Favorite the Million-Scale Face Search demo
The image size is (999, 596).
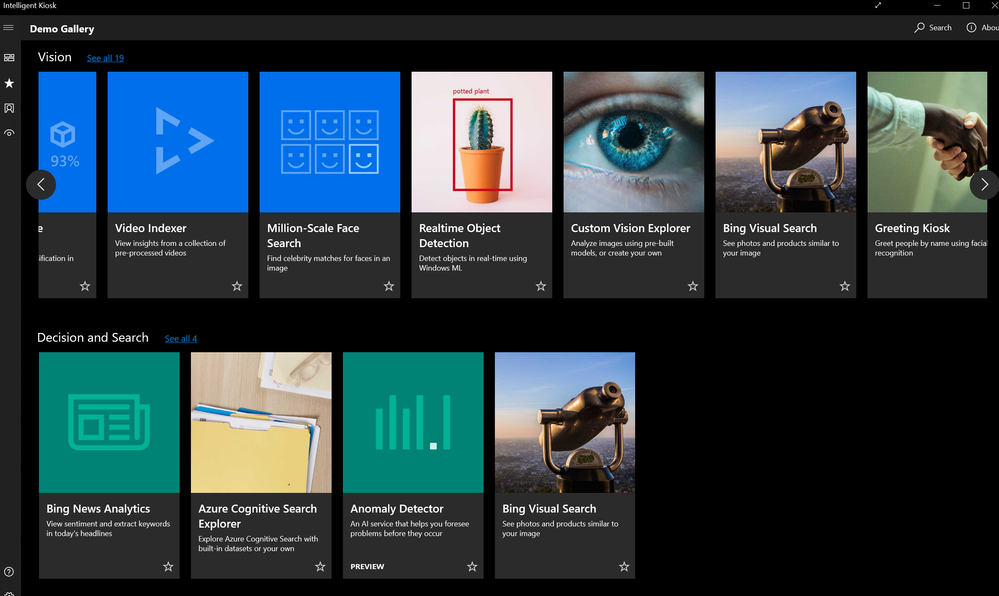(x=389, y=286)
